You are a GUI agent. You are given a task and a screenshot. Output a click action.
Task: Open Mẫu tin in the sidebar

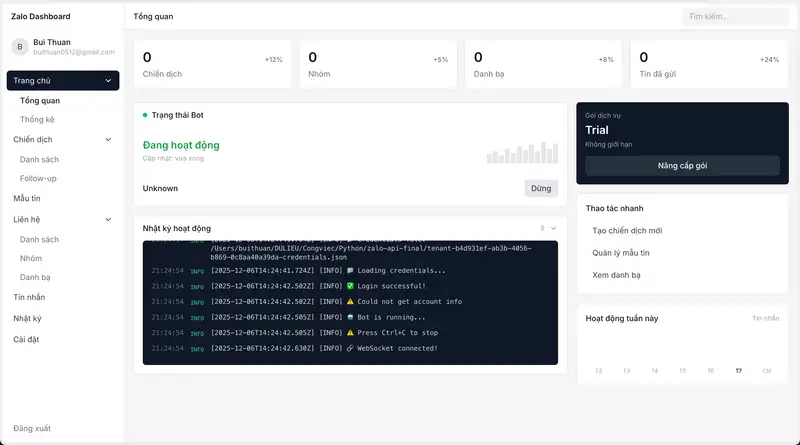tap(27, 199)
